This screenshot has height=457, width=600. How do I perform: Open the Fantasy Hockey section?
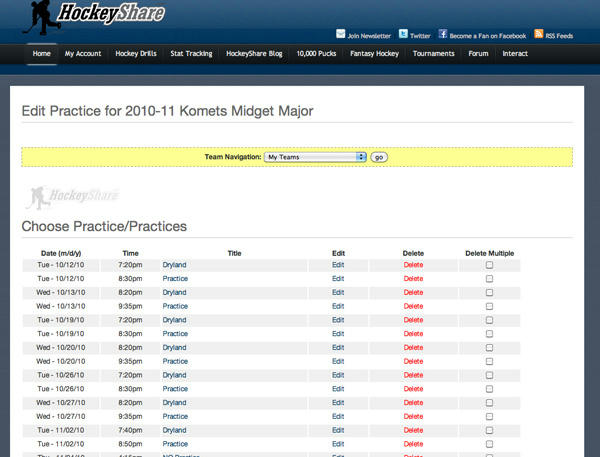coord(374,54)
